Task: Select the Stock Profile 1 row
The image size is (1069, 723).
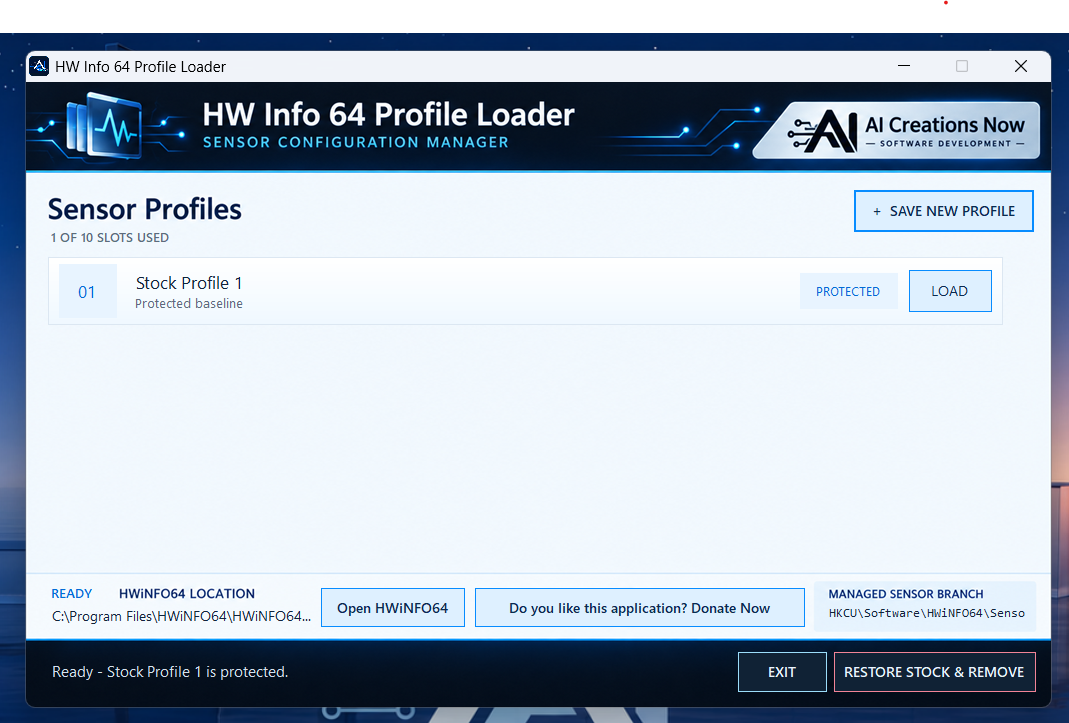Action: pos(525,291)
